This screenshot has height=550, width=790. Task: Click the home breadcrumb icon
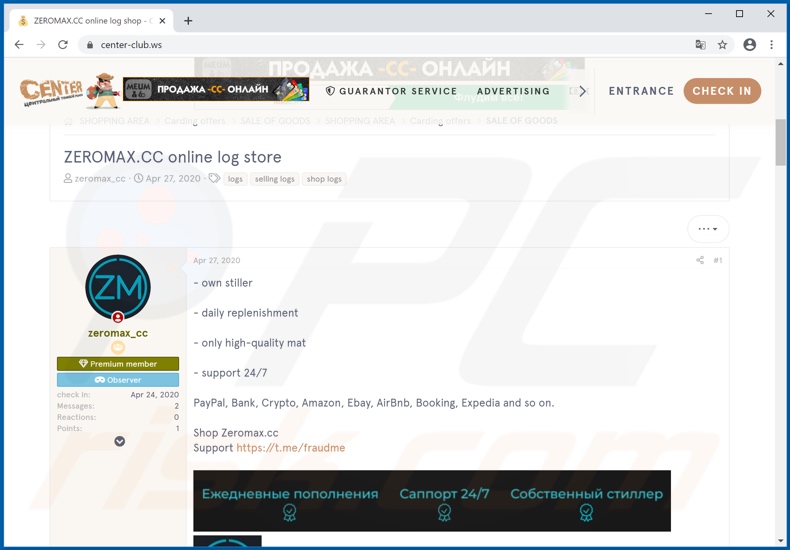(x=69, y=121)
